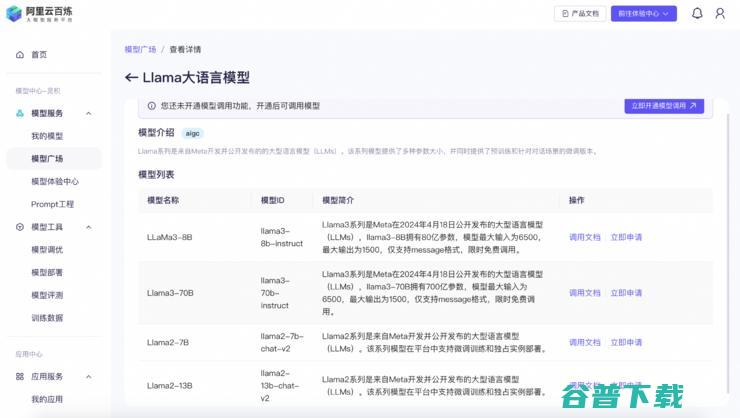Click the 模型服务 sidebar icon
The width and height of the screenshot is (740, 418).
(x=20, y=113)
